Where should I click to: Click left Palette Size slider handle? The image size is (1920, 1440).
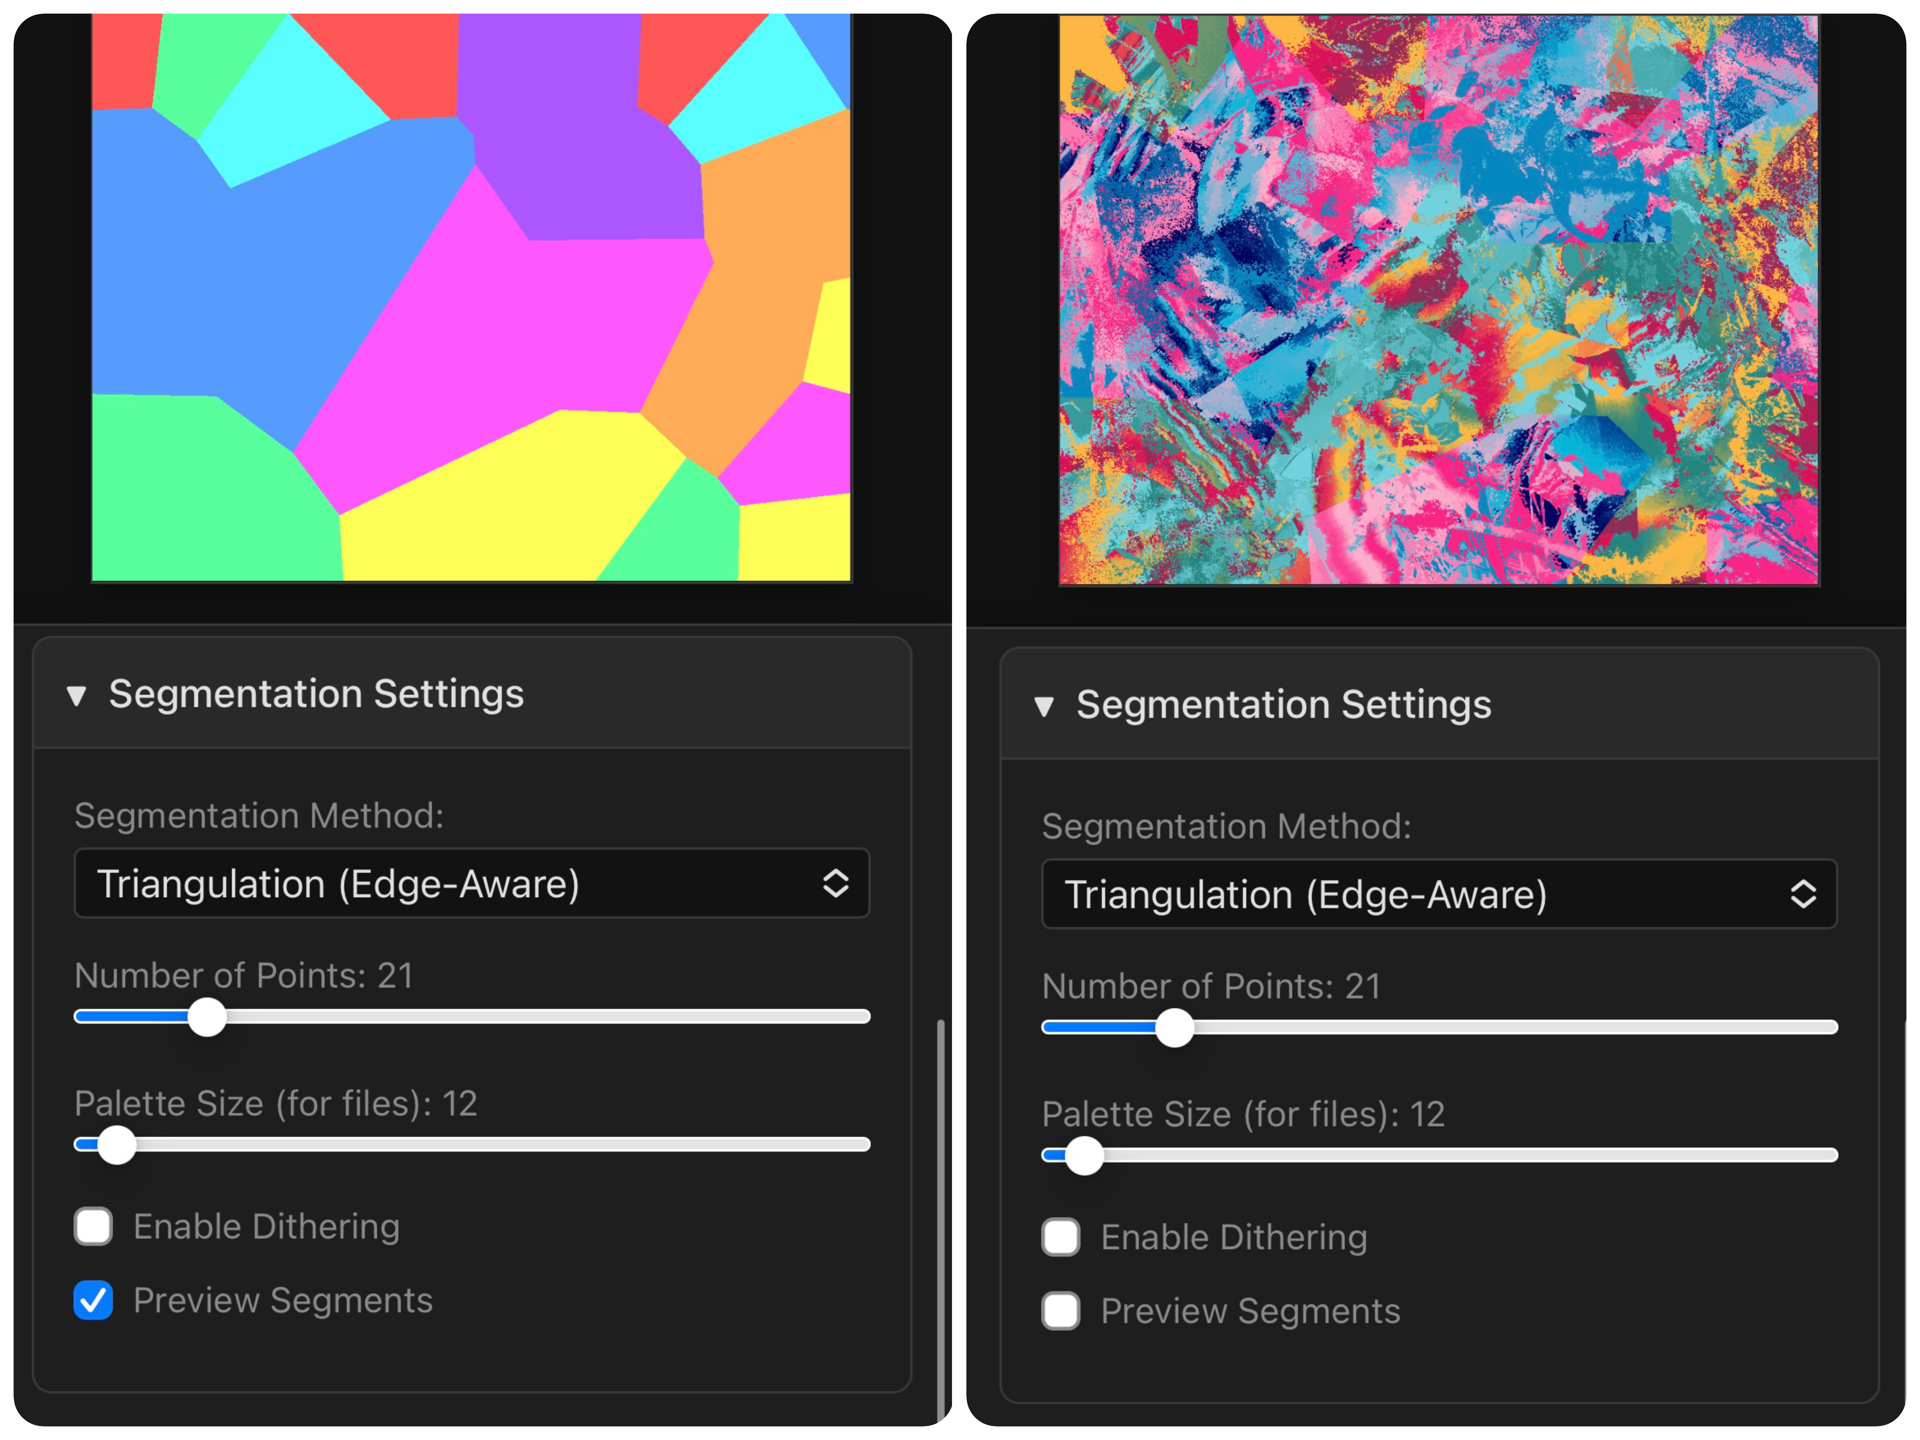click(117, 1145)
